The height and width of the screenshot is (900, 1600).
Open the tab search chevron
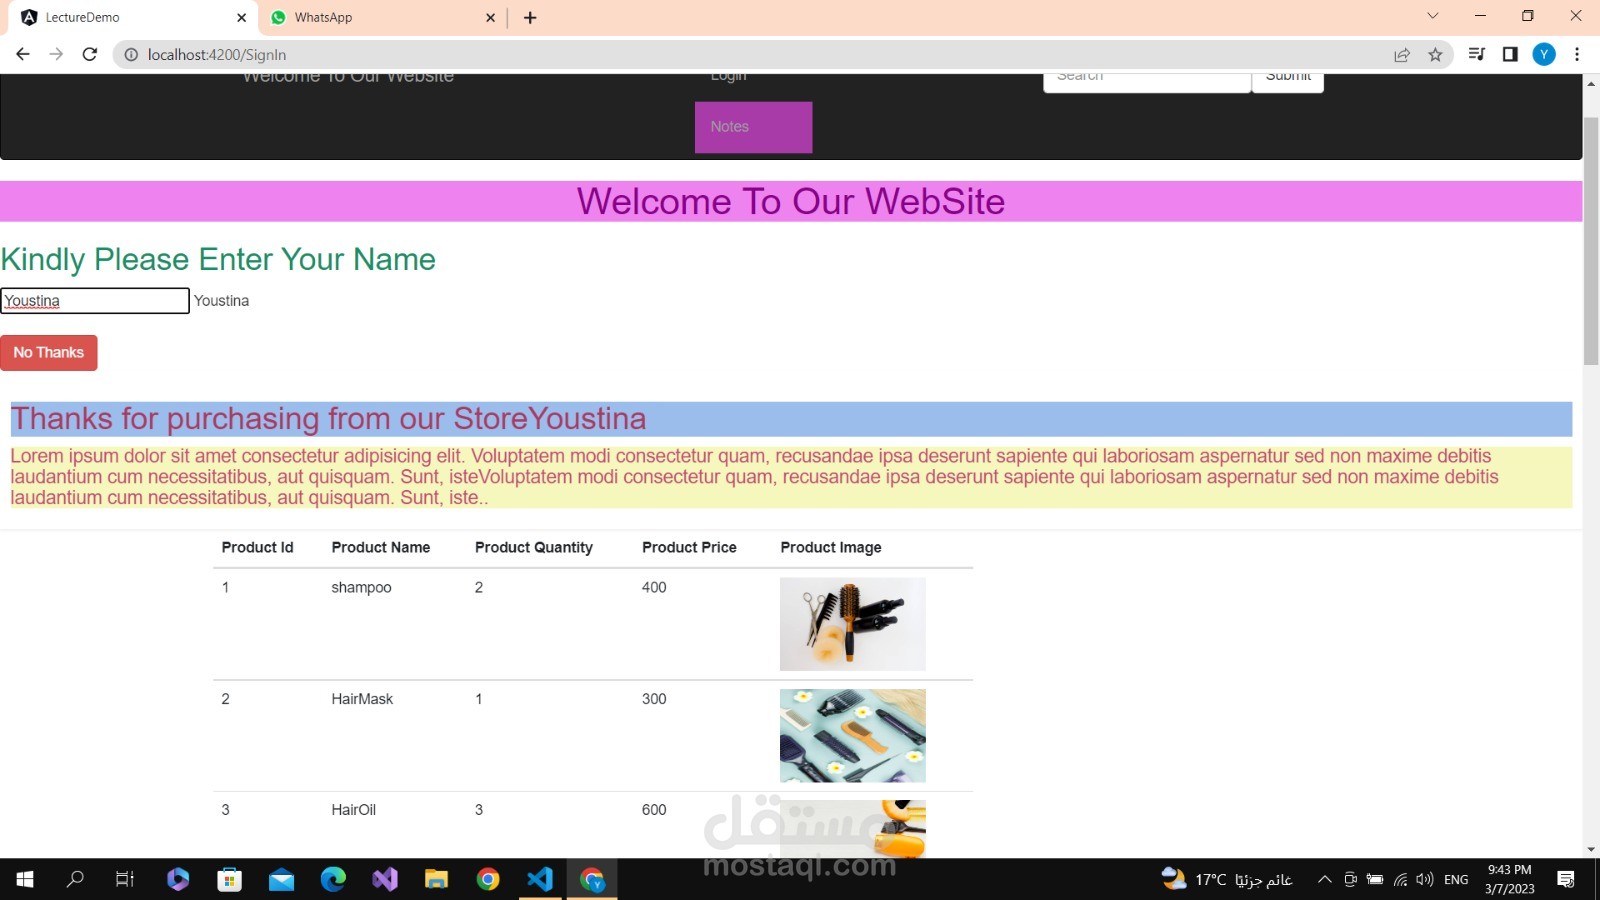(1433, 16)
